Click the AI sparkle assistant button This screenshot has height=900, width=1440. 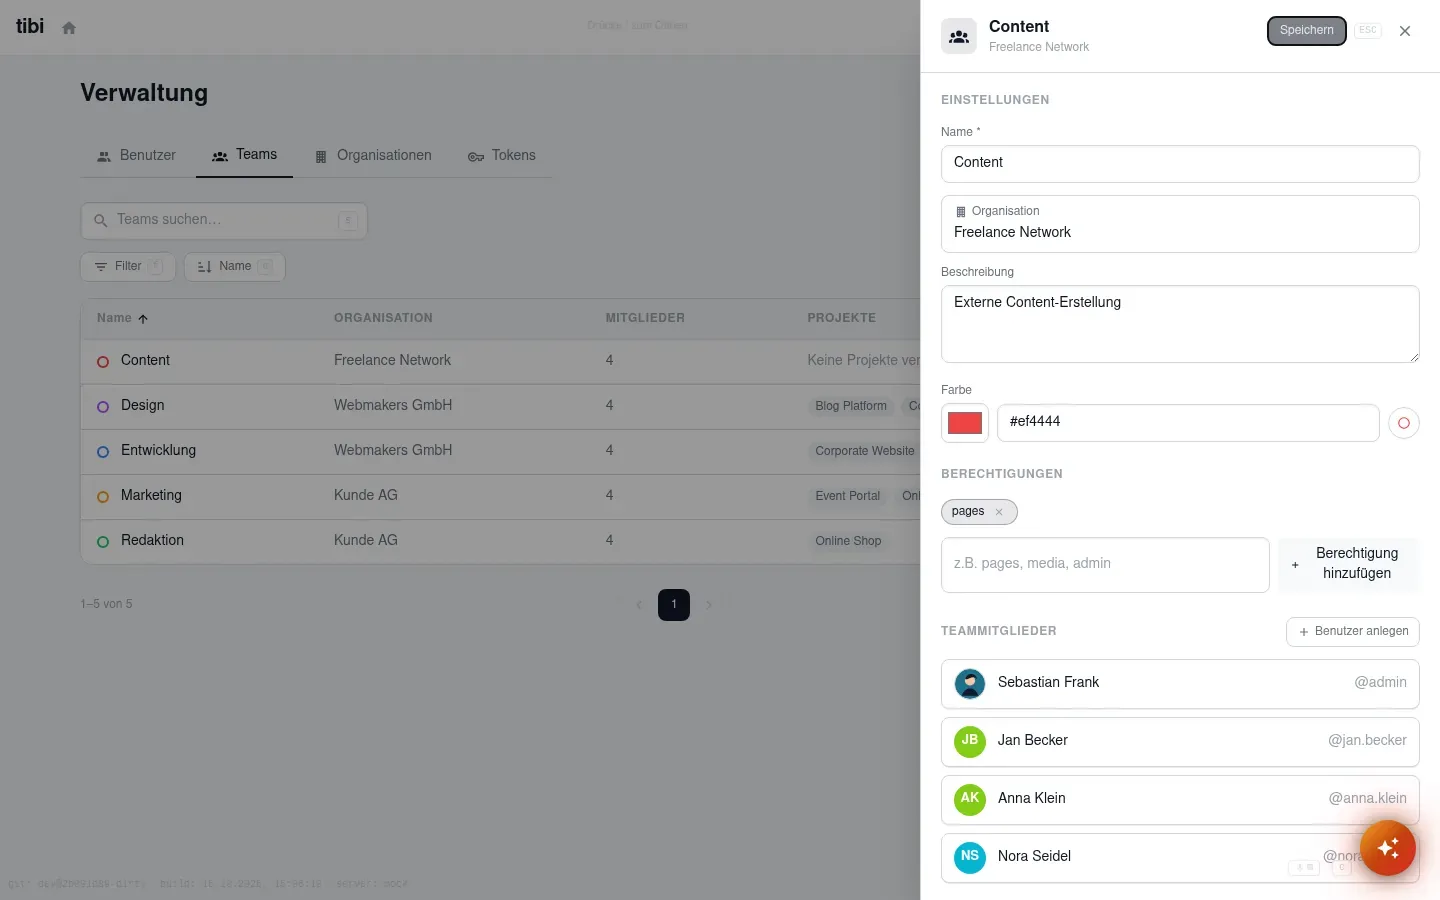click(1387, 848)
